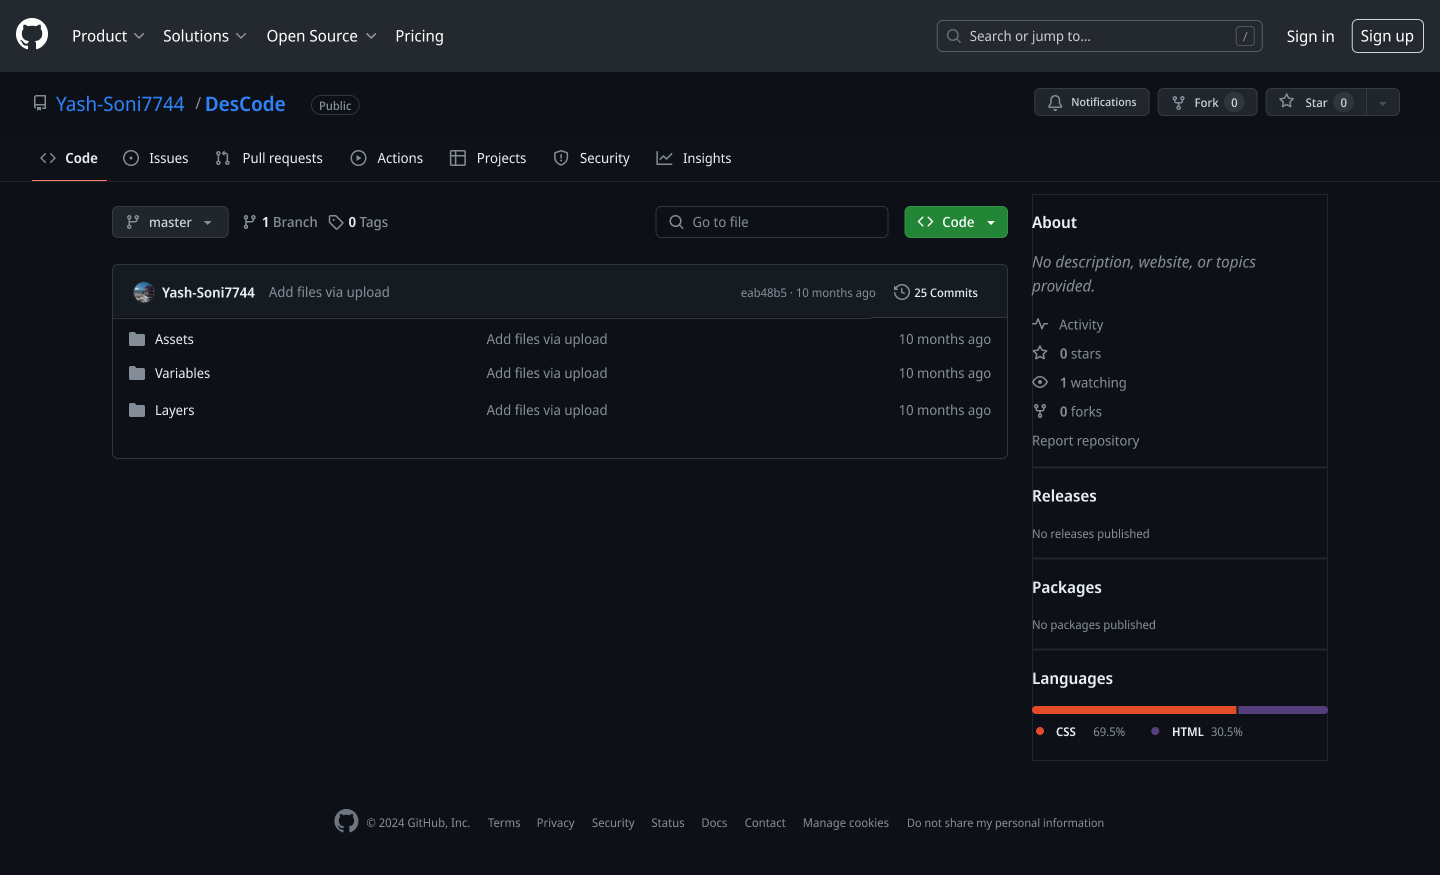This screenshot has width=1440, height=875.
Task: Open the Contact footer link
Action: click(765, 823)
